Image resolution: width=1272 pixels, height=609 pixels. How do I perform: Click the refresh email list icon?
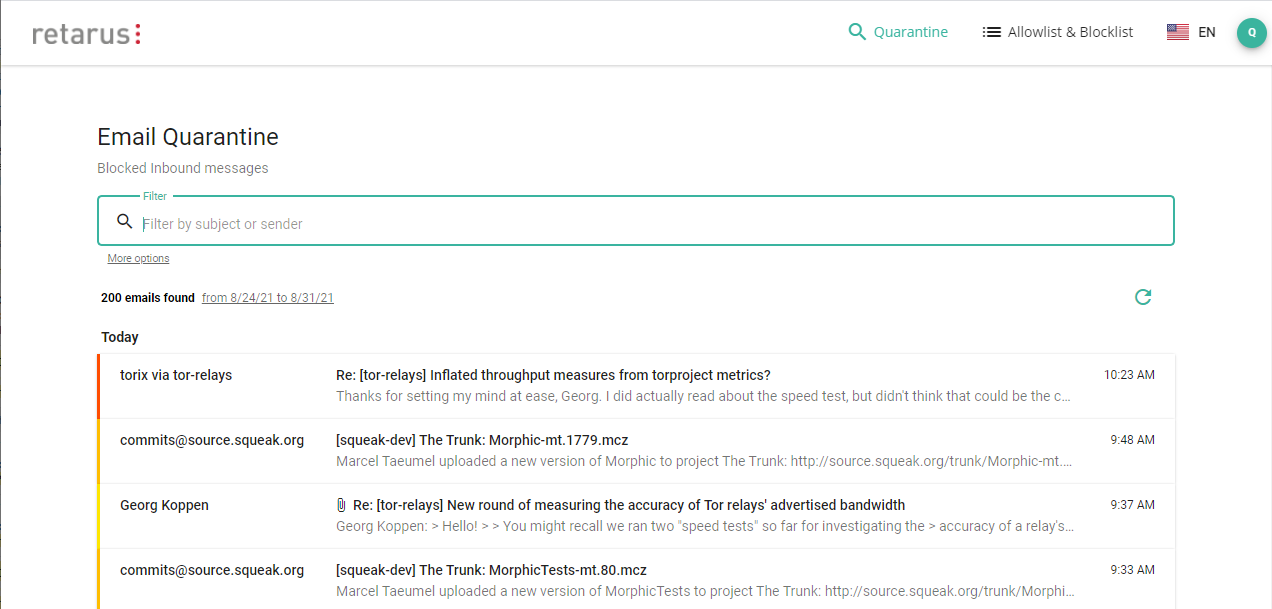1143,297
